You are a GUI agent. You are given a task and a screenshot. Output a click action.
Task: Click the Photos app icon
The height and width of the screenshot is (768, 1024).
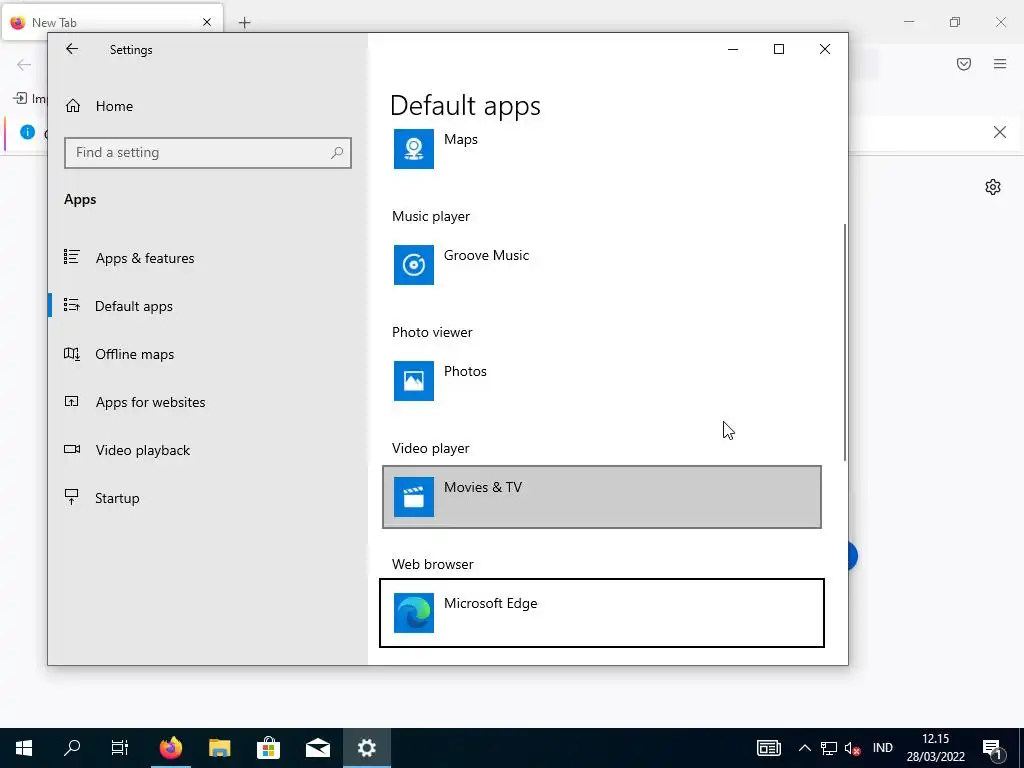[413, 381]
